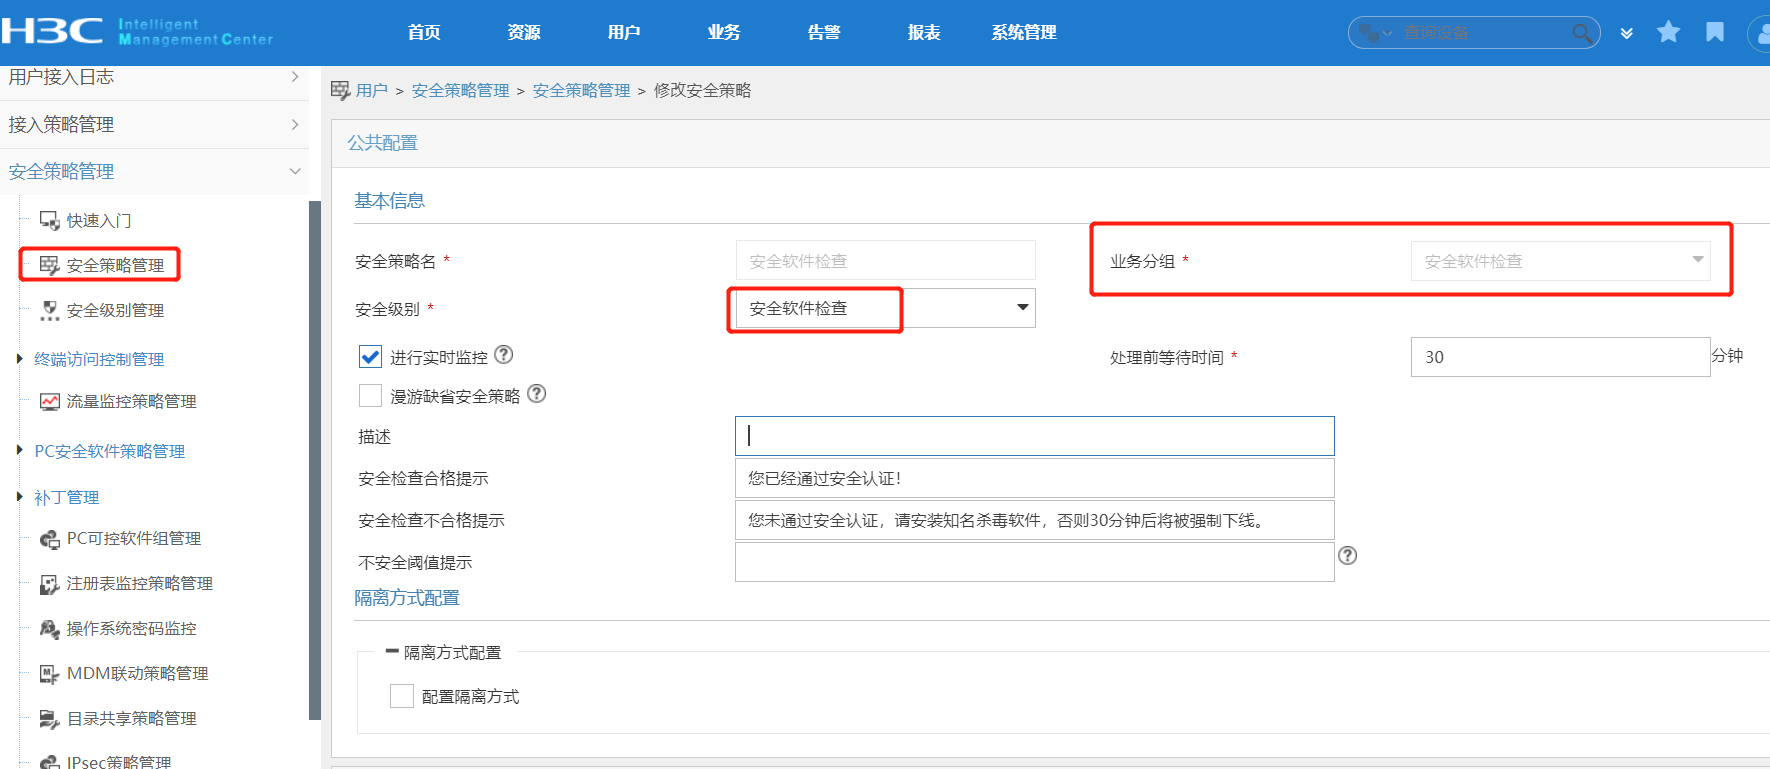
Task: Check the 配置隔离方式 checkbox
Action: [x=402, y=696]
